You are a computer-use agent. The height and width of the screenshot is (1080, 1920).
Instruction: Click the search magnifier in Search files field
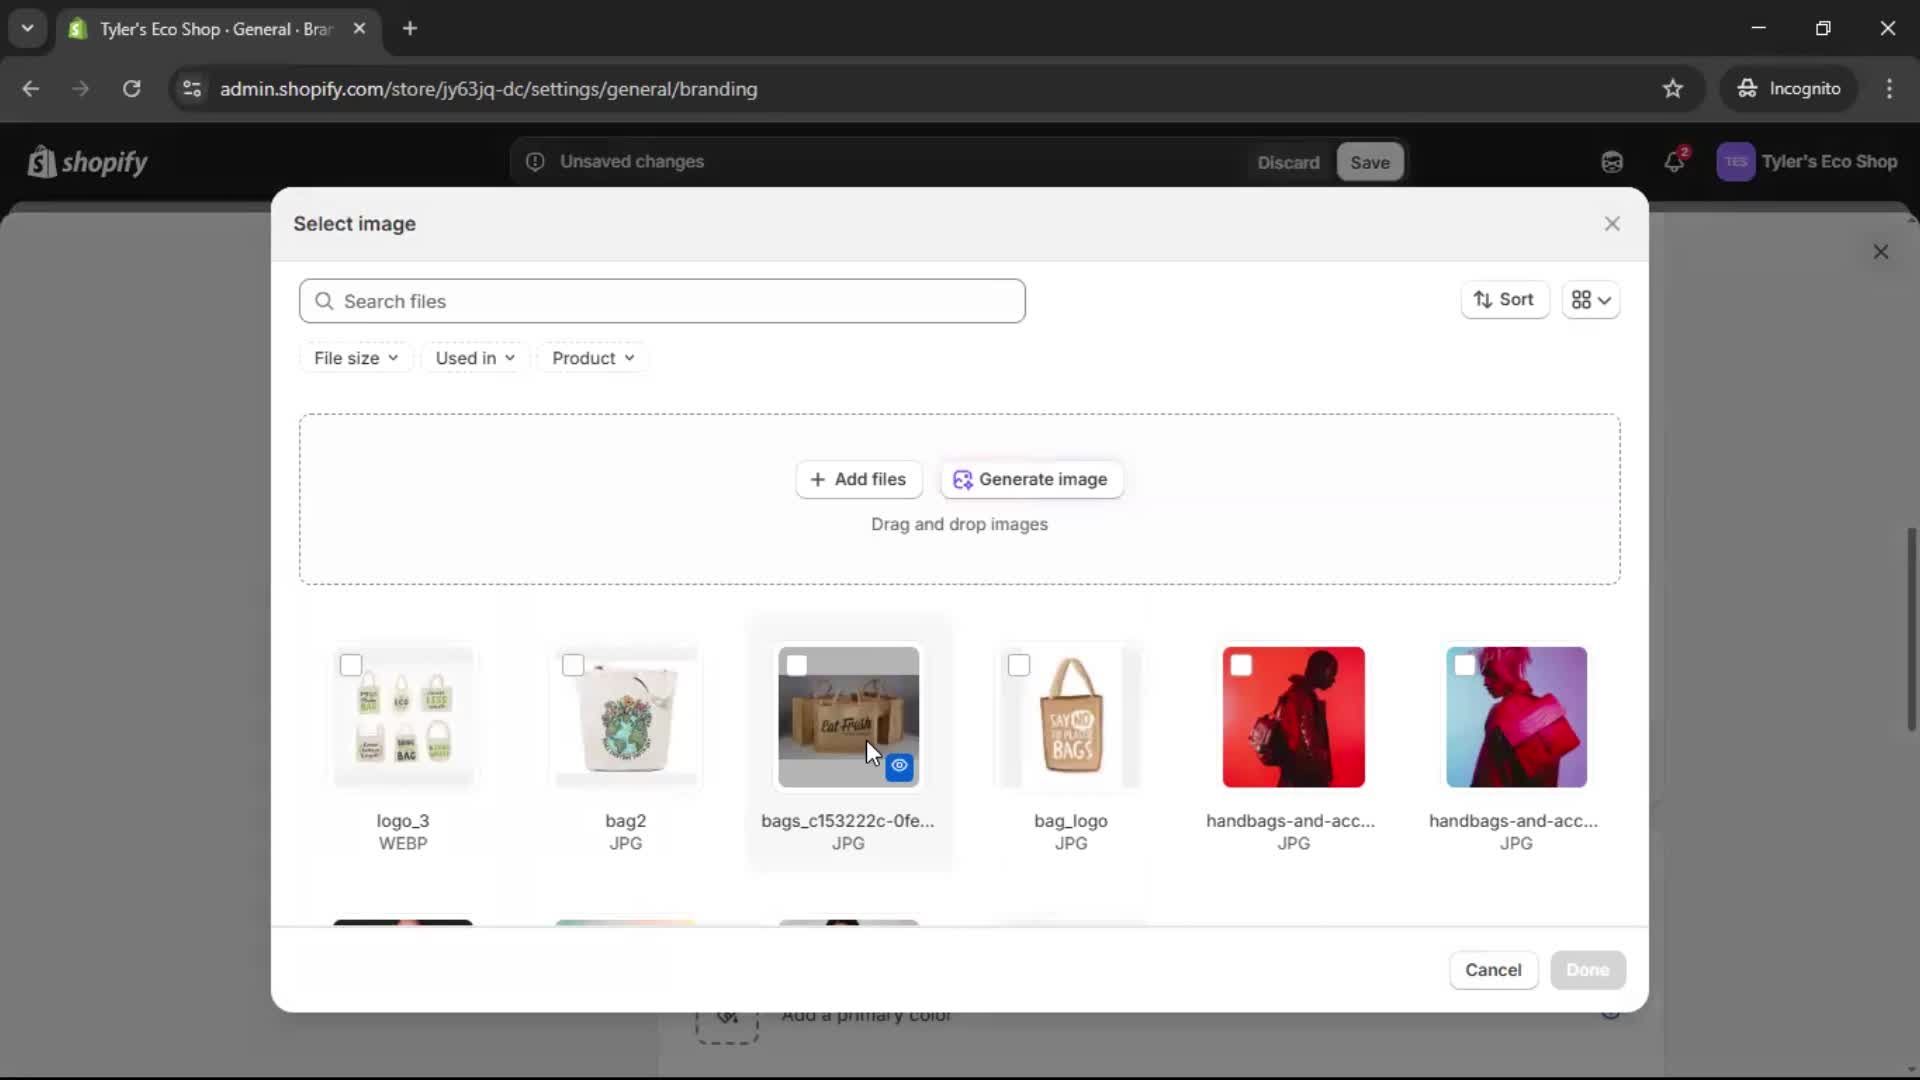[x=325, y=301]
